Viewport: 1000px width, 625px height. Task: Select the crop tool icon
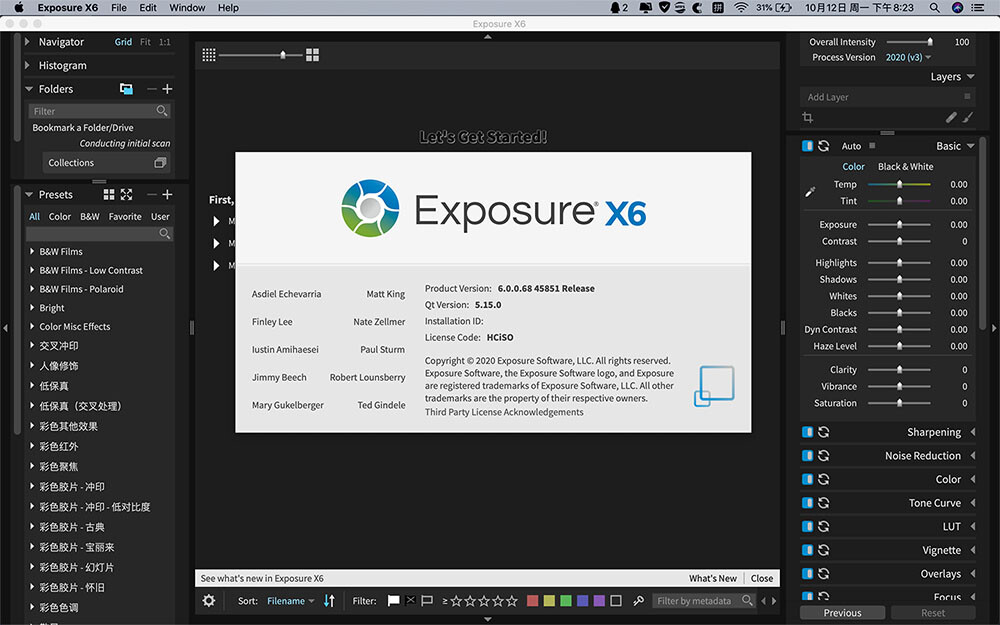pyautogui.click(x=807, y=117)
